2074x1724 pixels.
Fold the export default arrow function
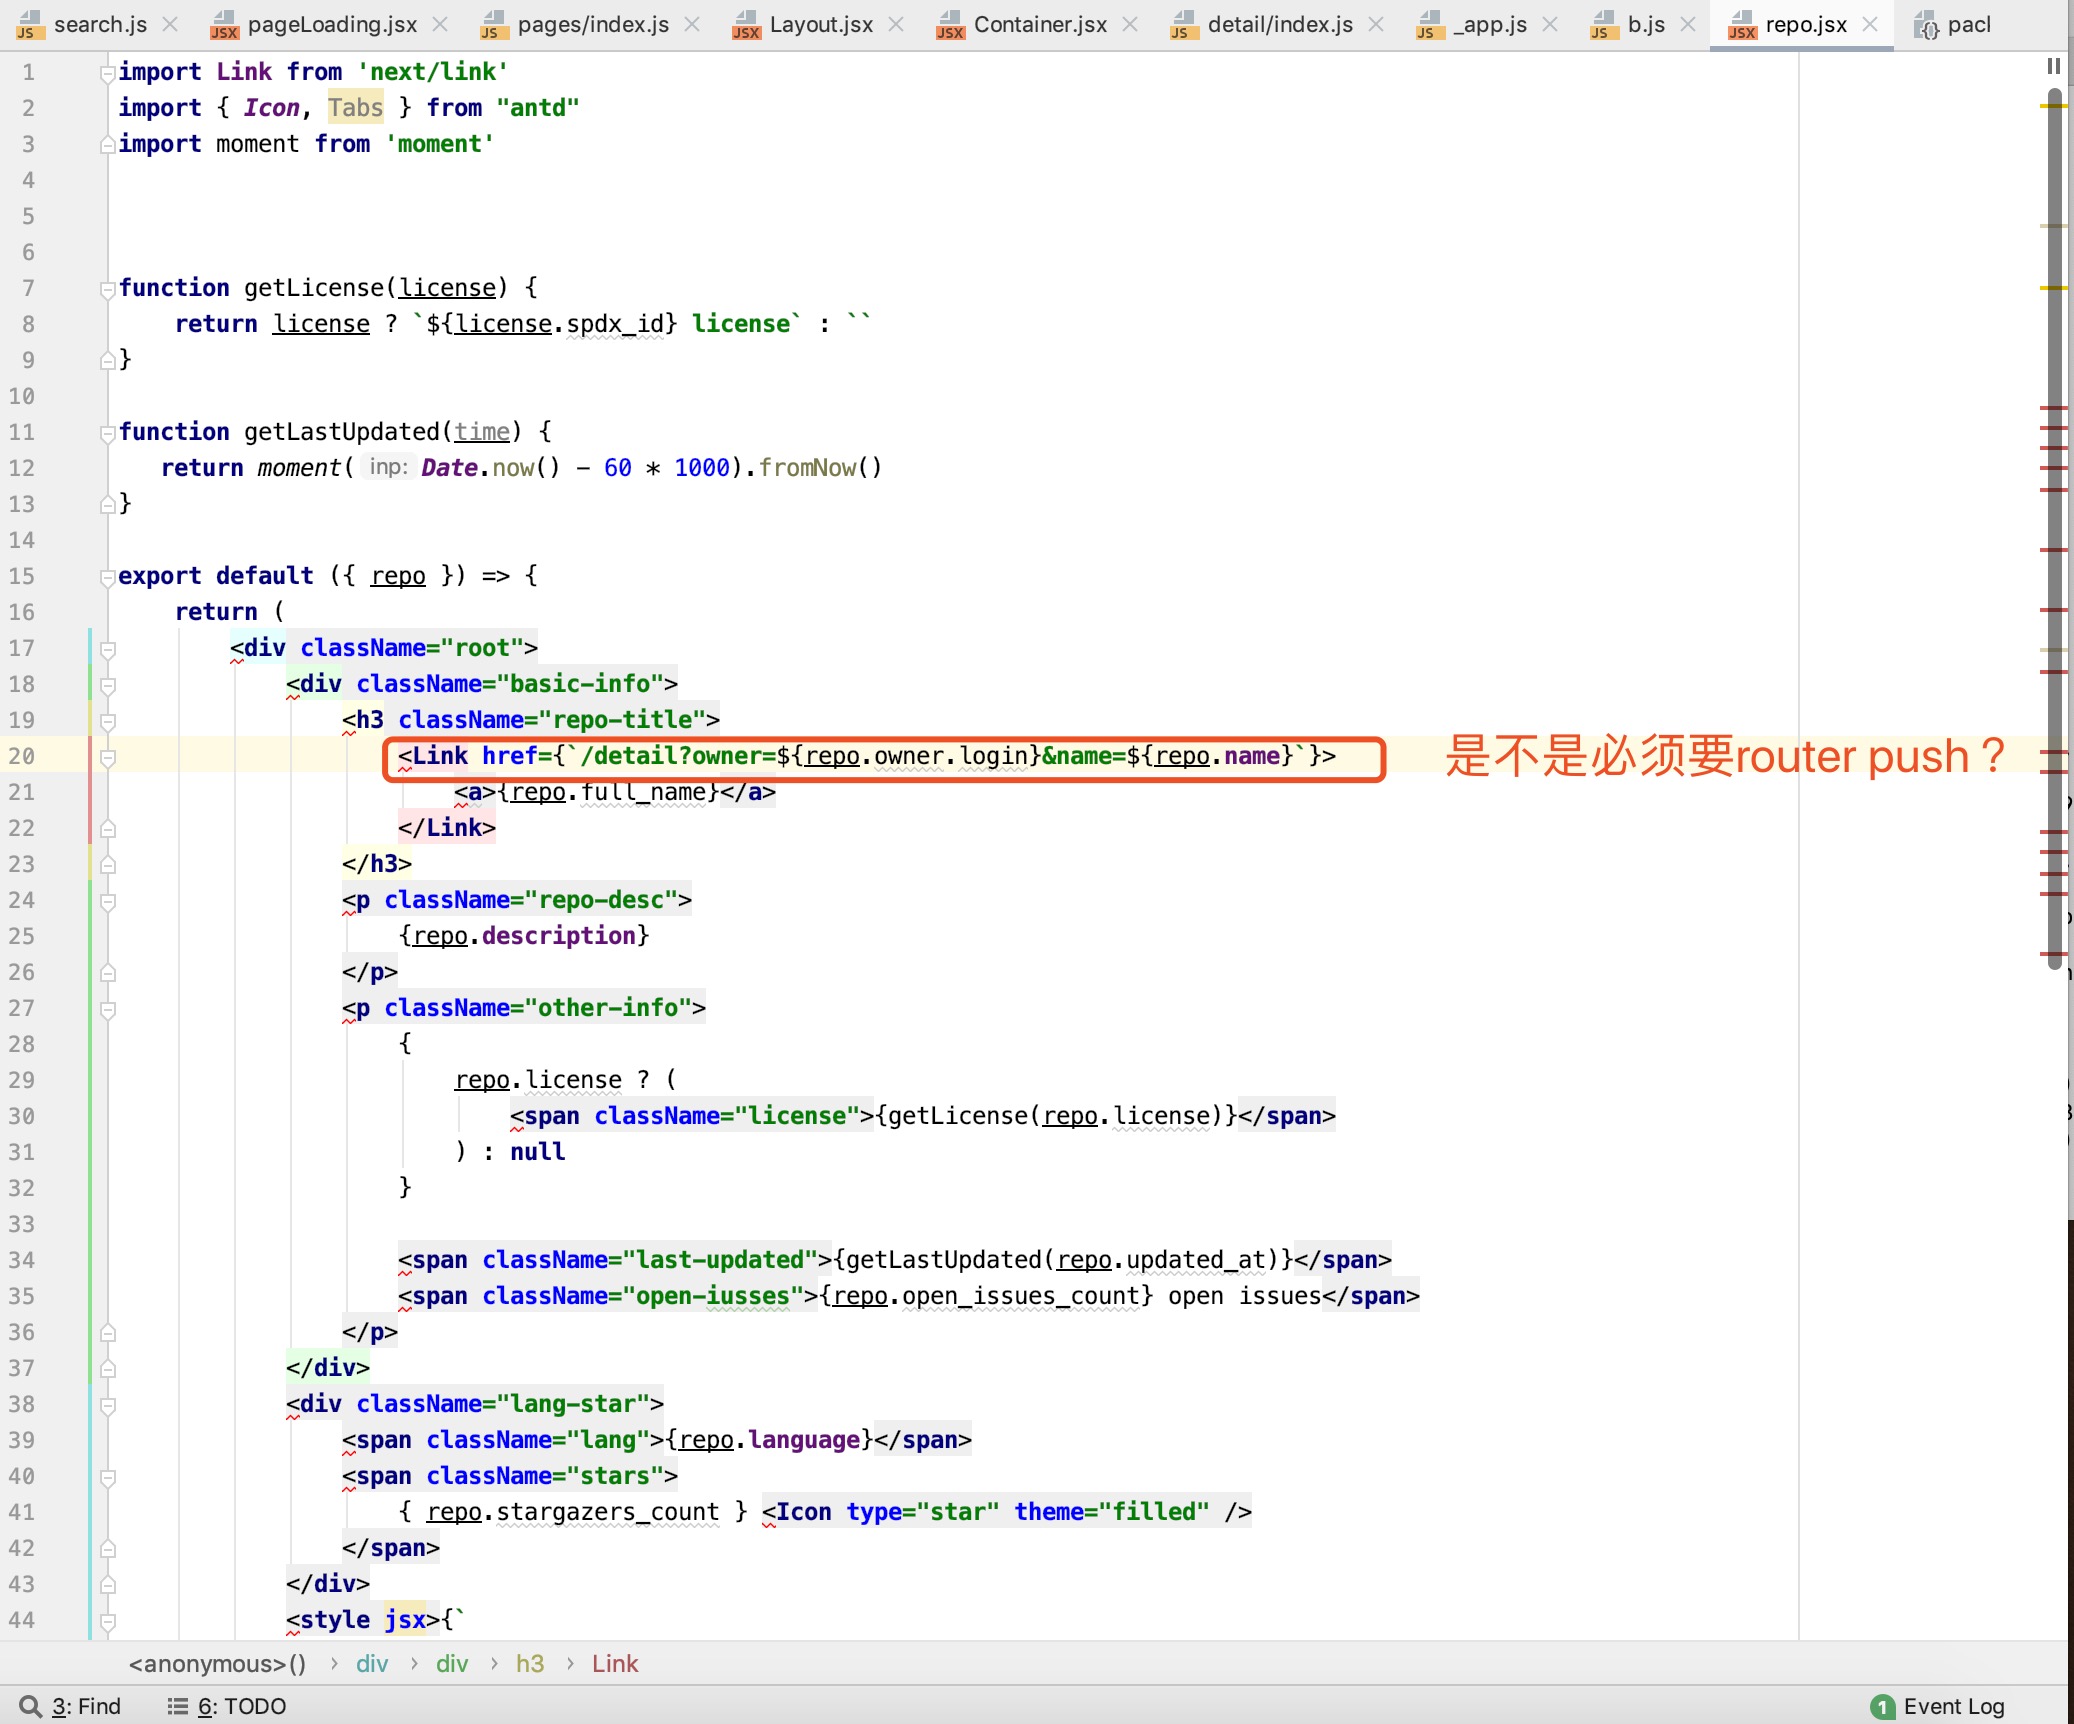coord(107,577)
